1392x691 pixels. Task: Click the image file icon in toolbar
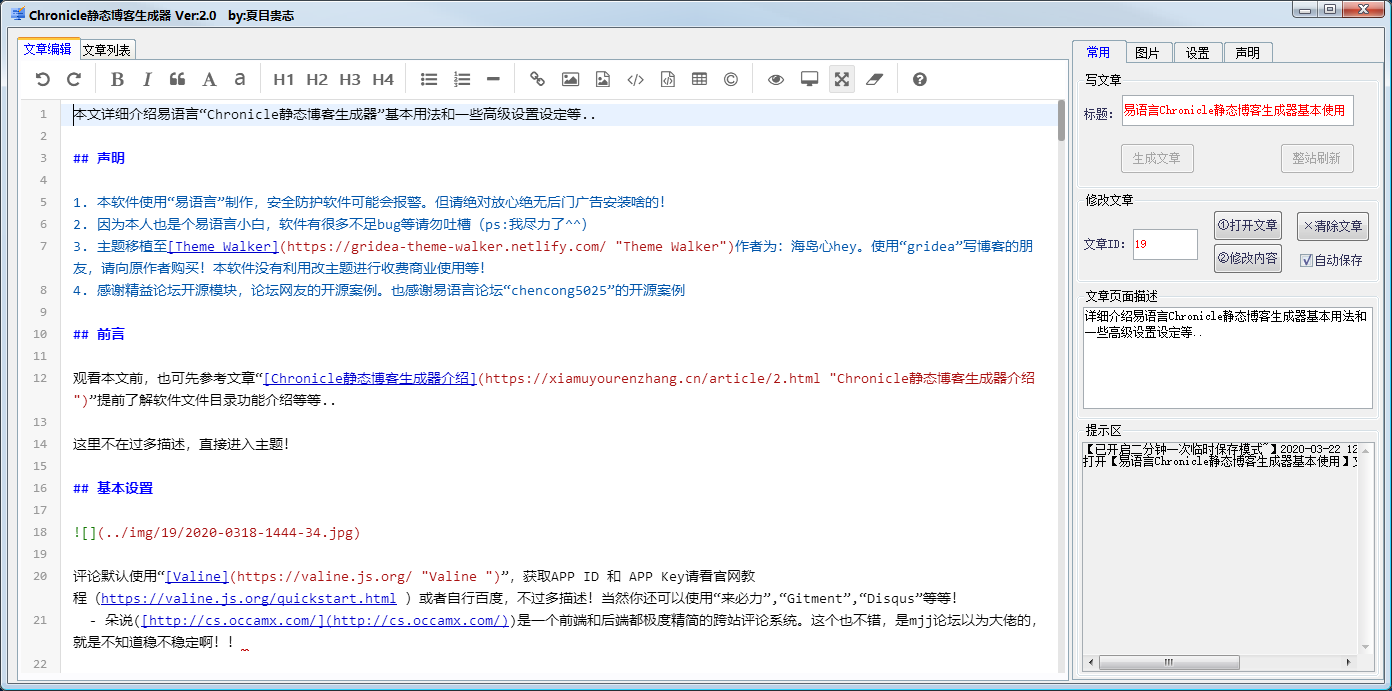tap(603, 80)
